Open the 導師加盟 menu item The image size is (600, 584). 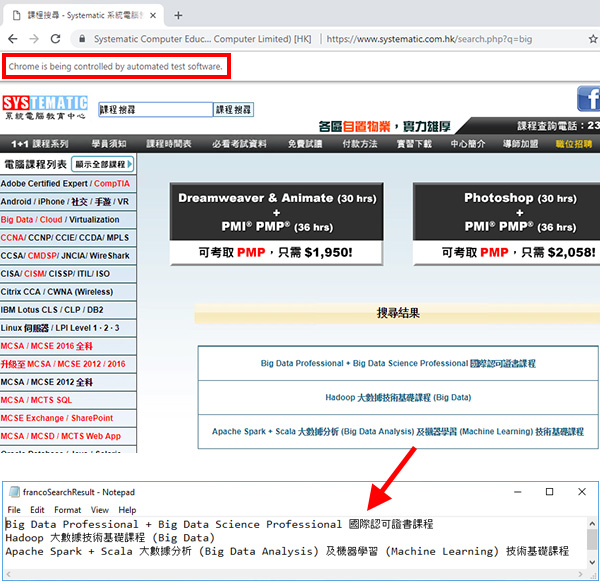pos(520,144)
